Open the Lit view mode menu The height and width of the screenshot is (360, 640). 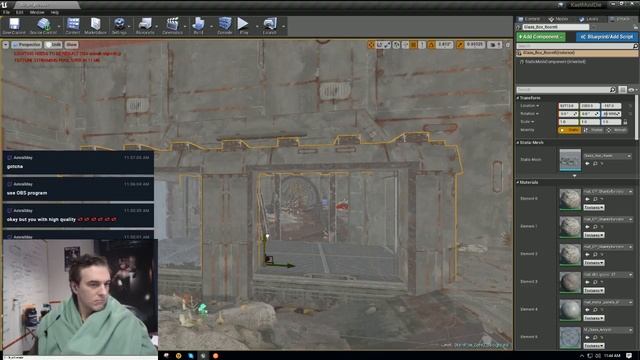click(53, 45)
